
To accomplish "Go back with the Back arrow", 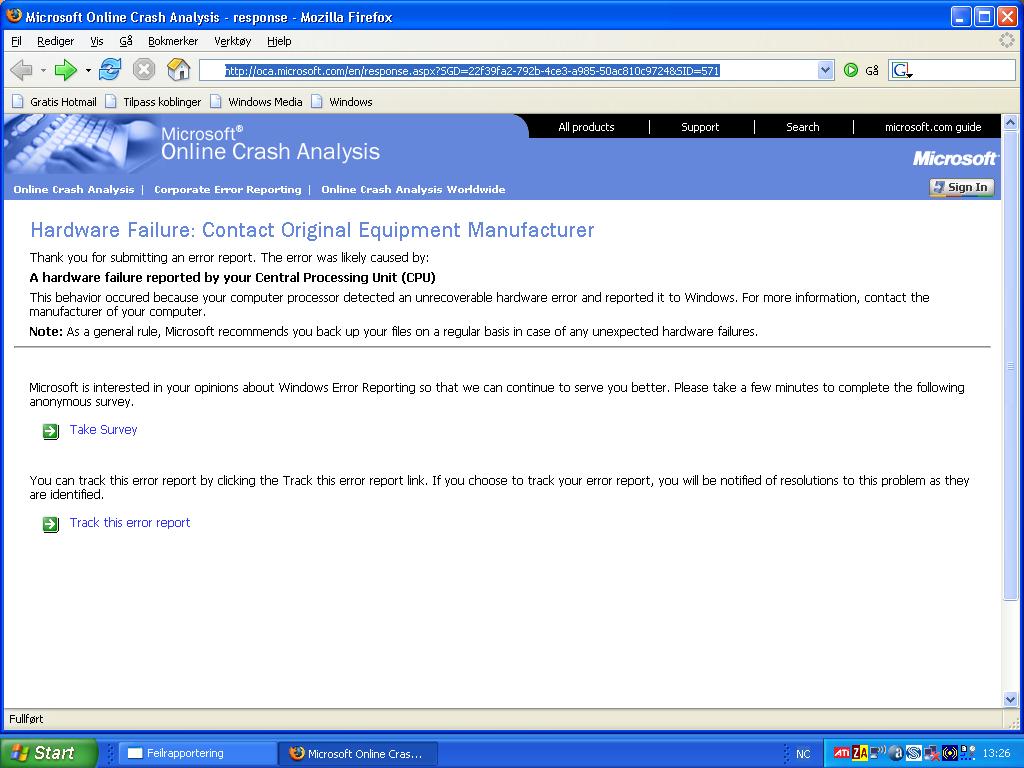I will (22, 70).
